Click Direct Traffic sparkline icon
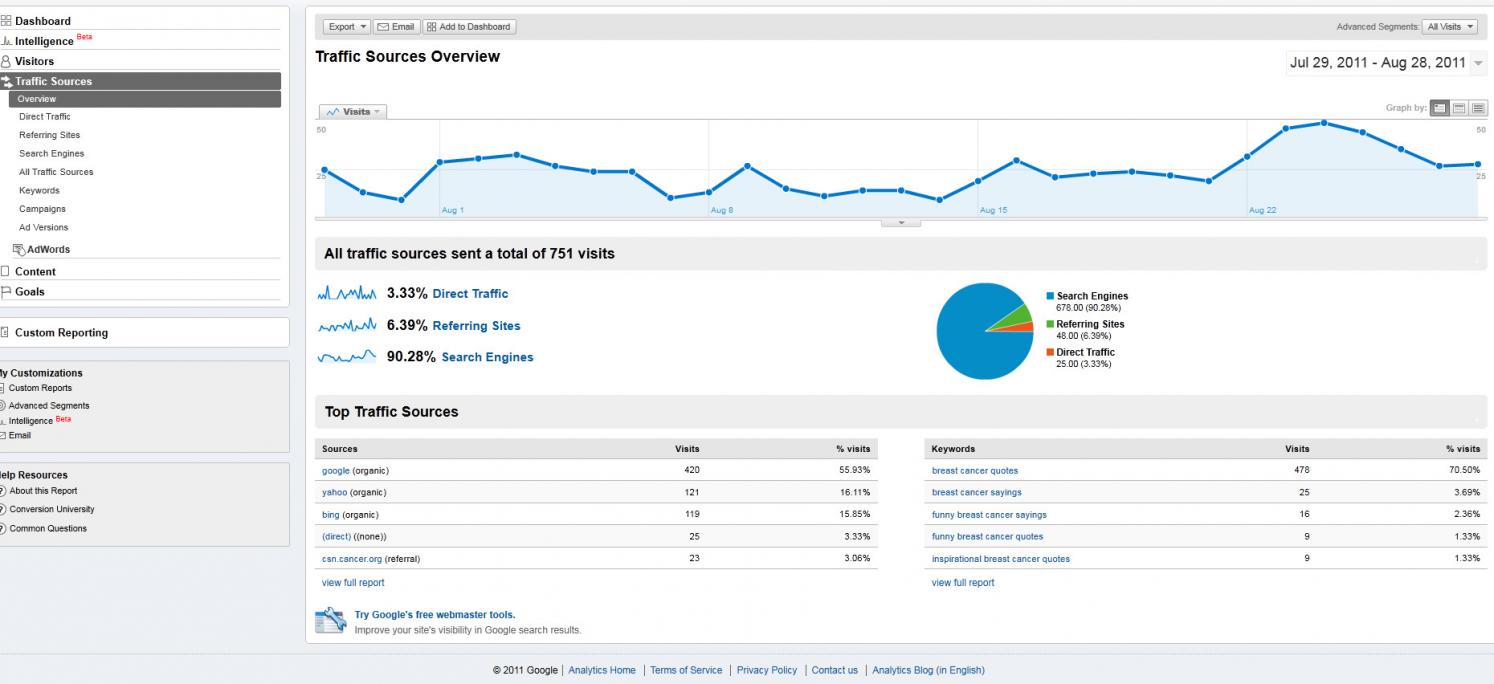1494x684 pixels. point(346,294)
